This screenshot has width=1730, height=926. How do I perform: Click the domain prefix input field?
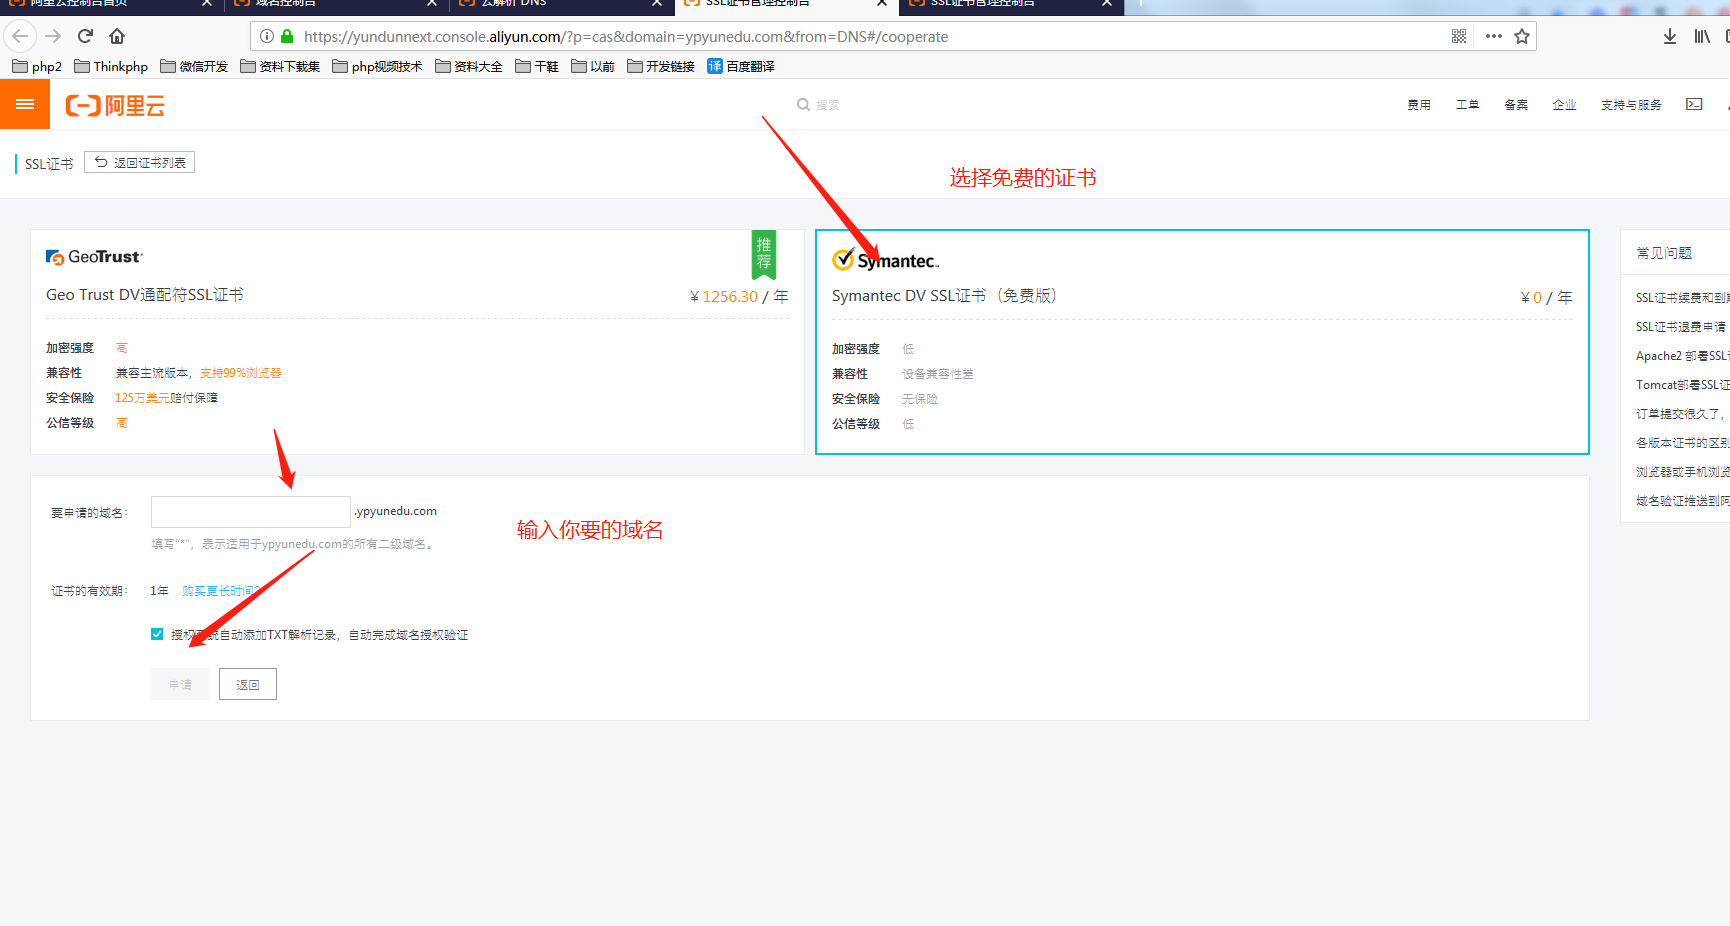[251, 512]
